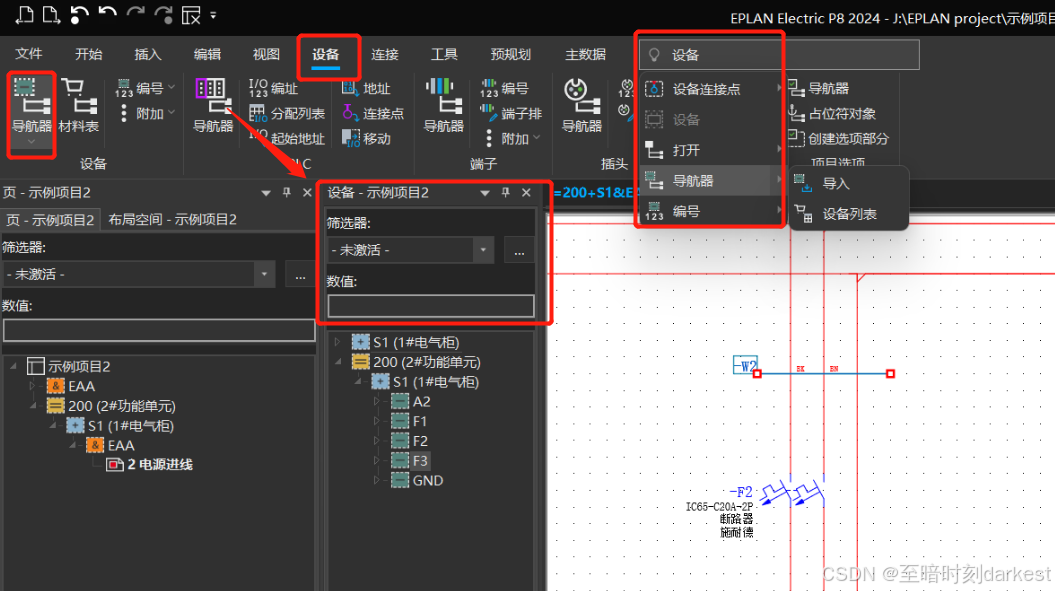The image size is (1055, 591).
Task: Switch to the 工具 ribbon tab
Action: (444, 54)
